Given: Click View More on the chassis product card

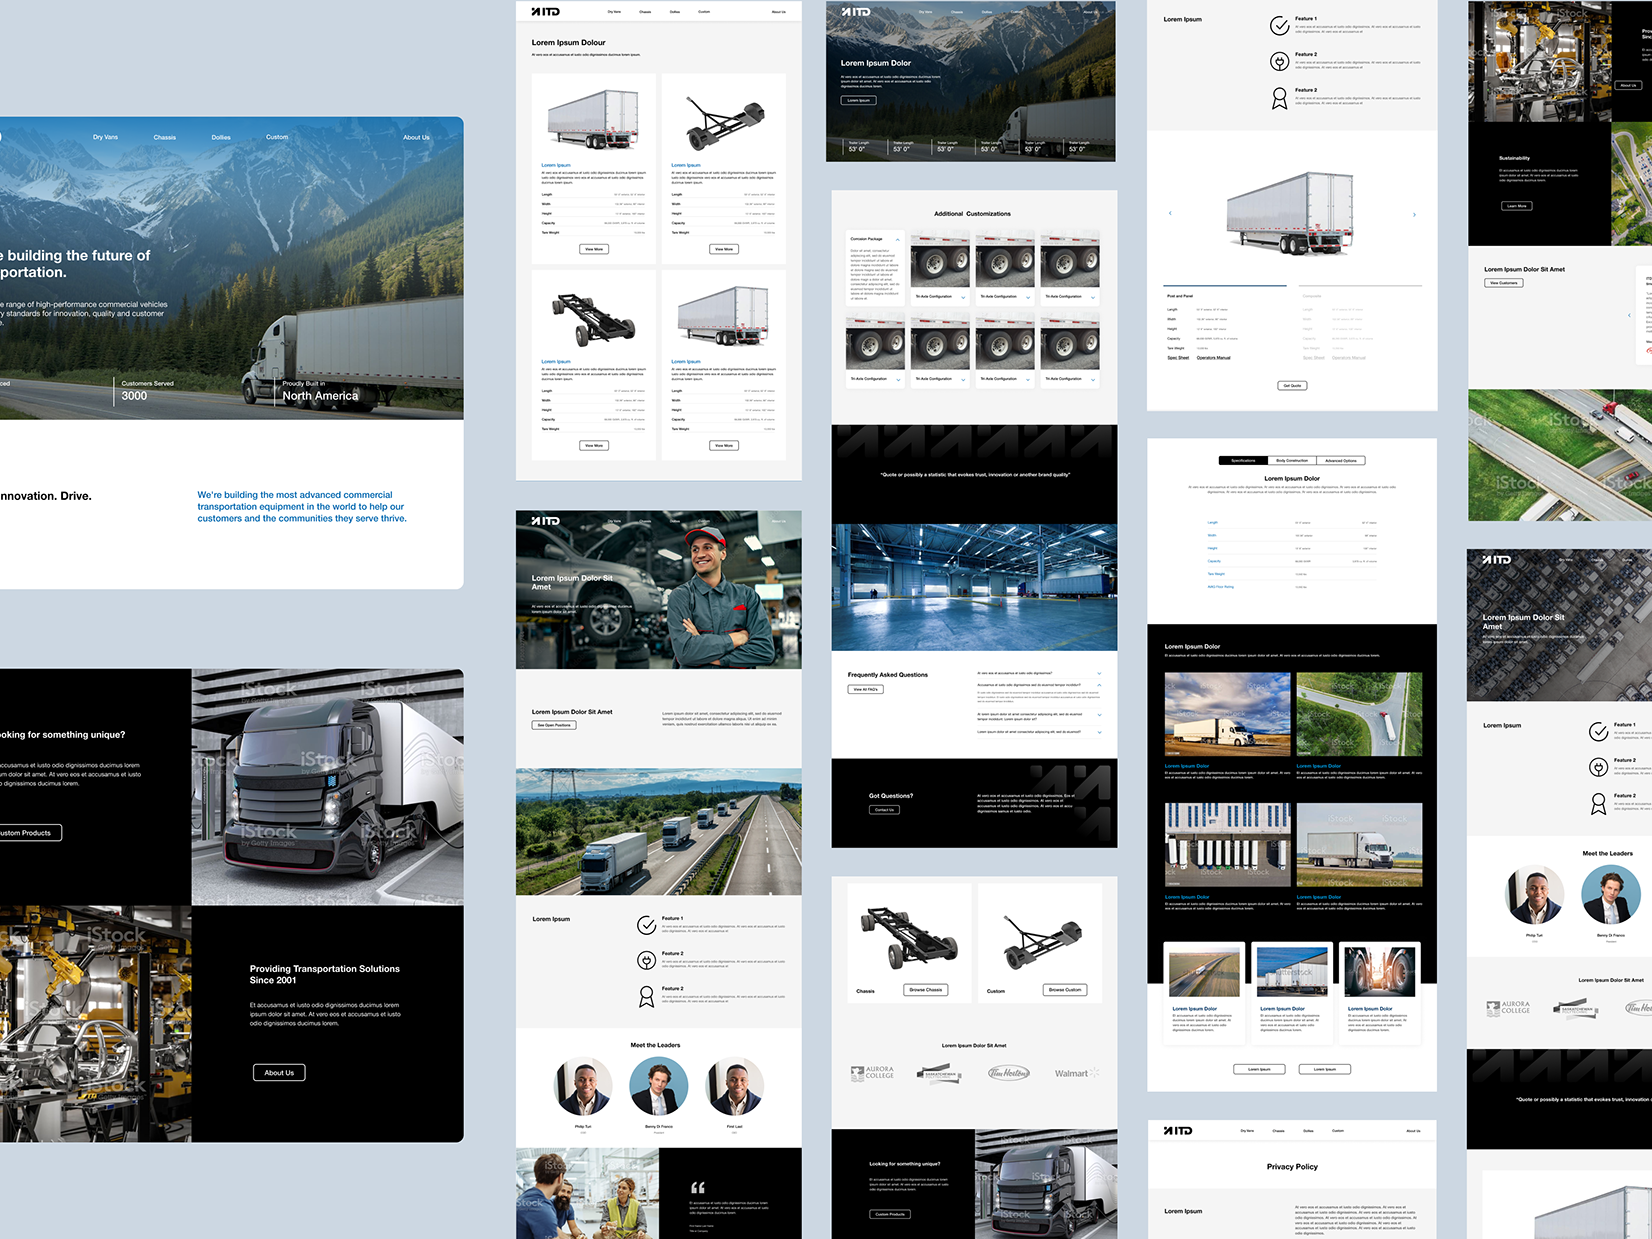Looking at the screenshot, I should (x=594, y=445).
